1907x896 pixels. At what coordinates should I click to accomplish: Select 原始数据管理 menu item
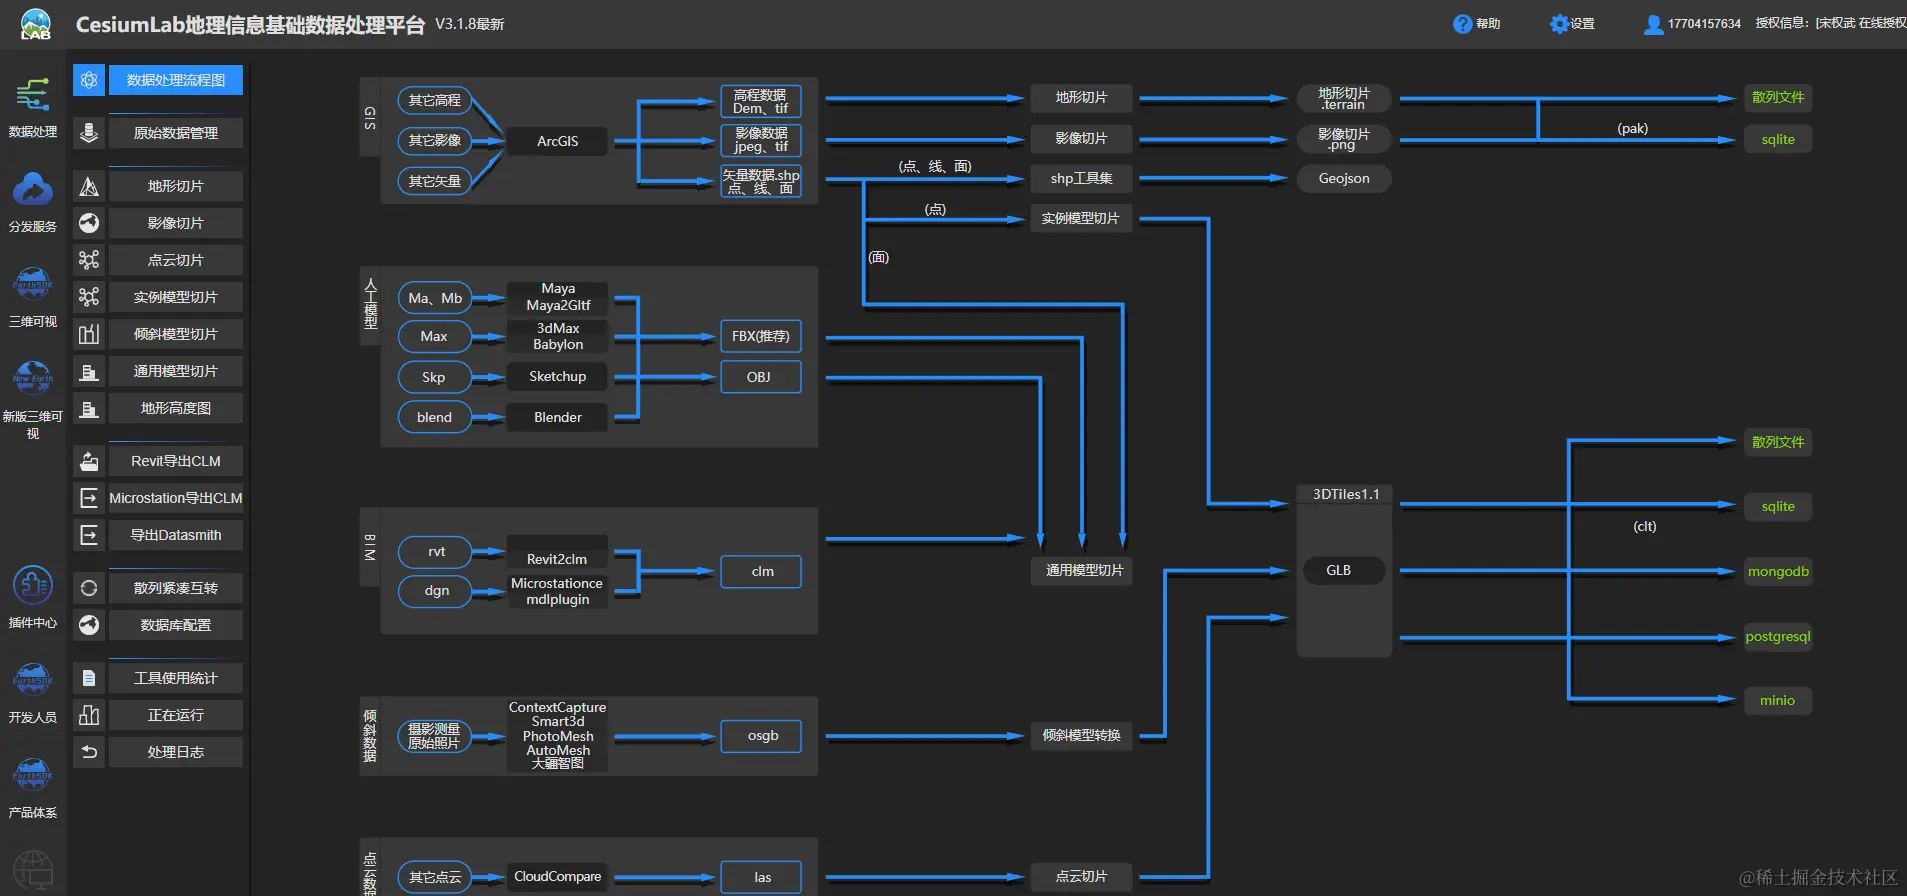point(176,133)
